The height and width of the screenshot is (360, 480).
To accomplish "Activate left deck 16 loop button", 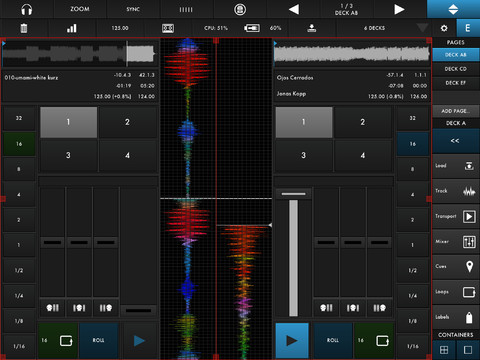I will click(58, 340).
